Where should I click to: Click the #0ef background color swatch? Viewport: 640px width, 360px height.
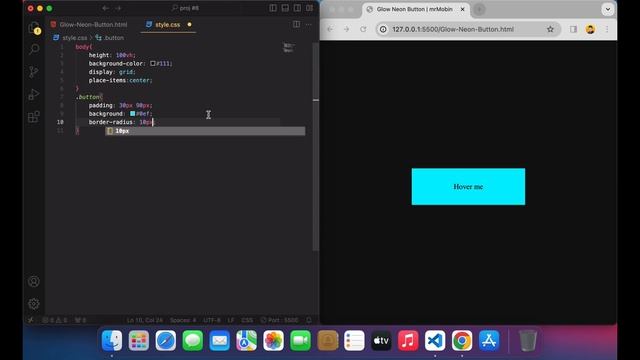tap(133, 114)
